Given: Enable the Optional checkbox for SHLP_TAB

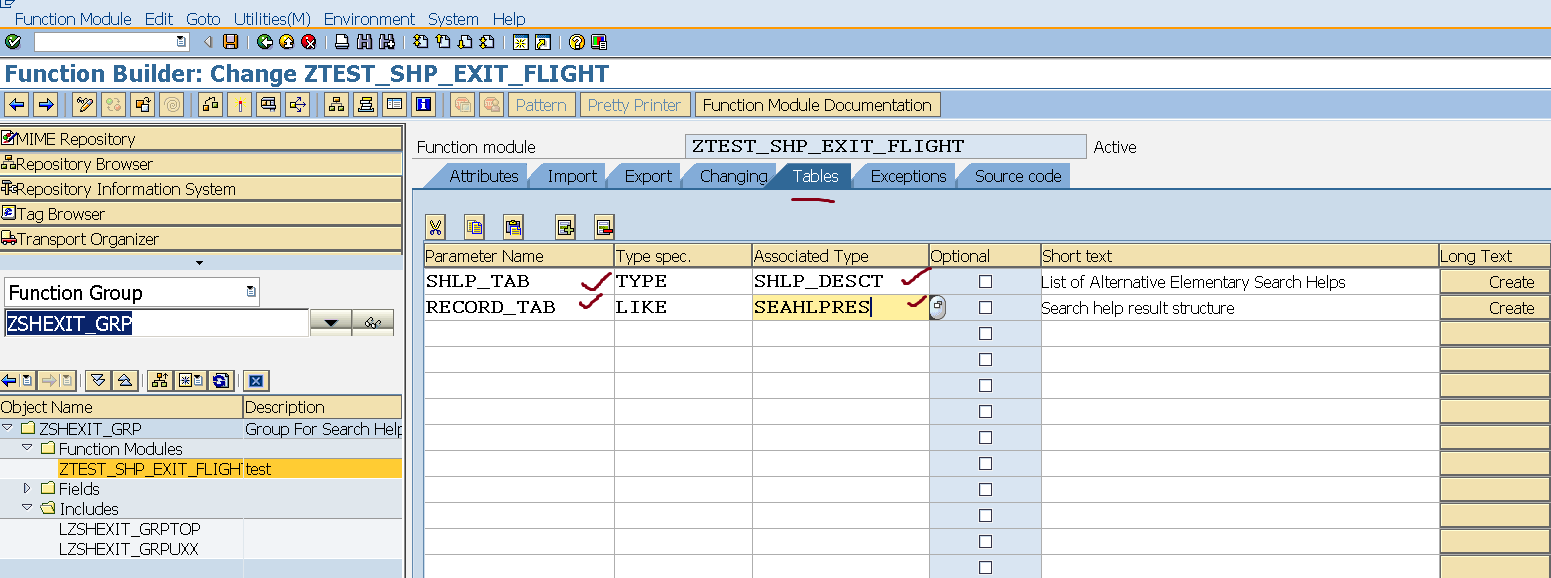Looking at the screenshot, I should pos(985,281).
